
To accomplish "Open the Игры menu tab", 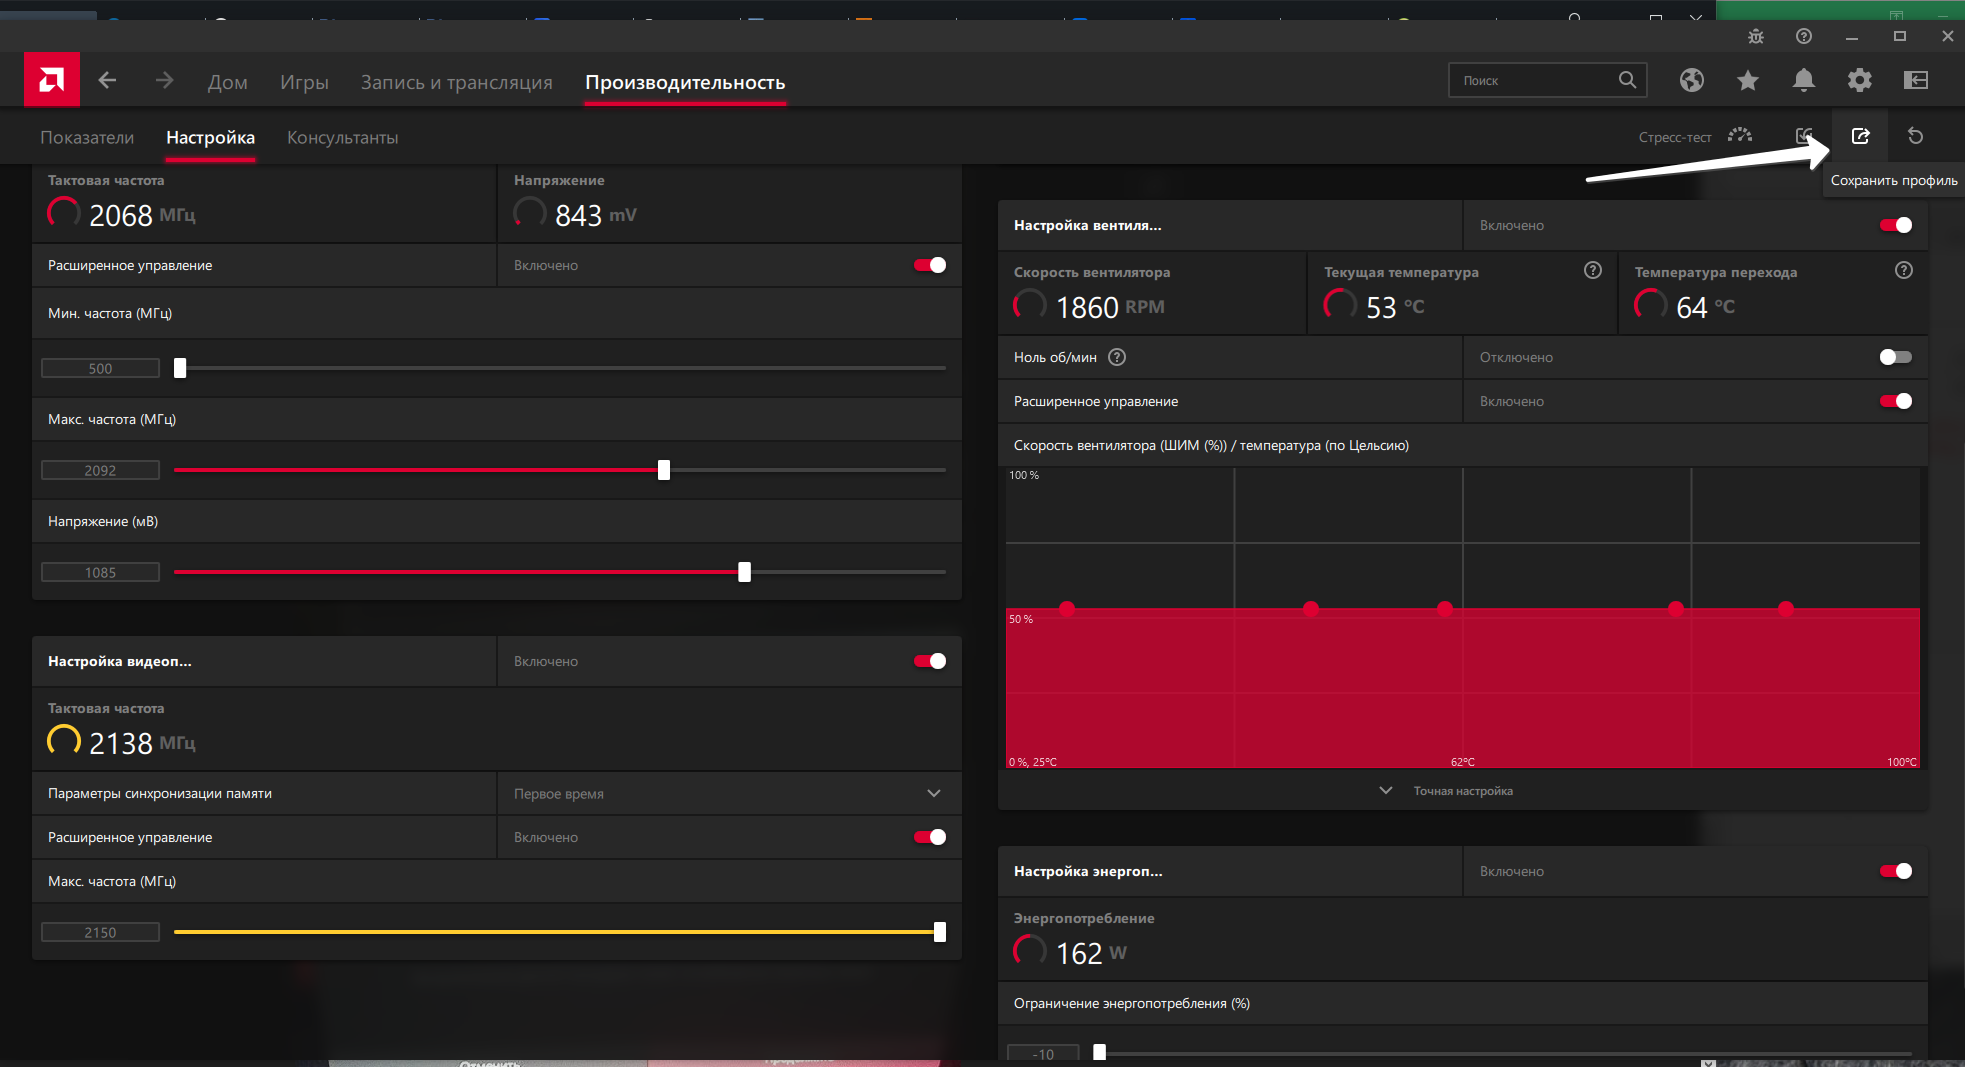I will [304, 82].
